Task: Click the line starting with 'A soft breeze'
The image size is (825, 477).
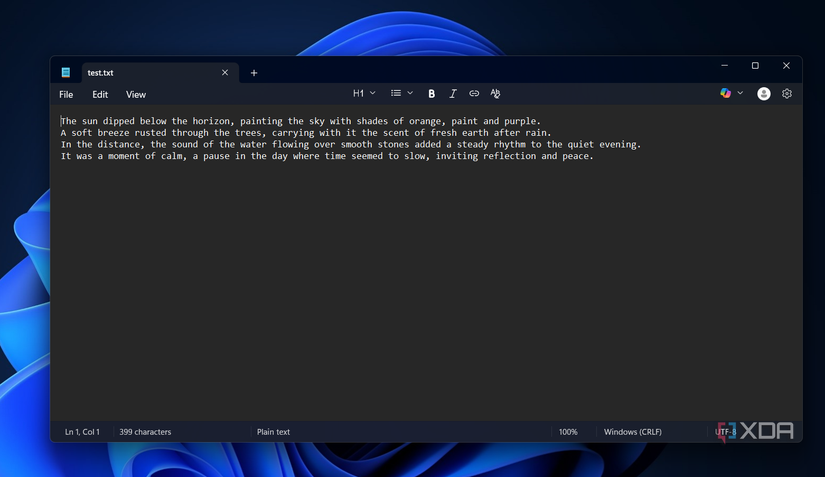Action: pos(306,133)
